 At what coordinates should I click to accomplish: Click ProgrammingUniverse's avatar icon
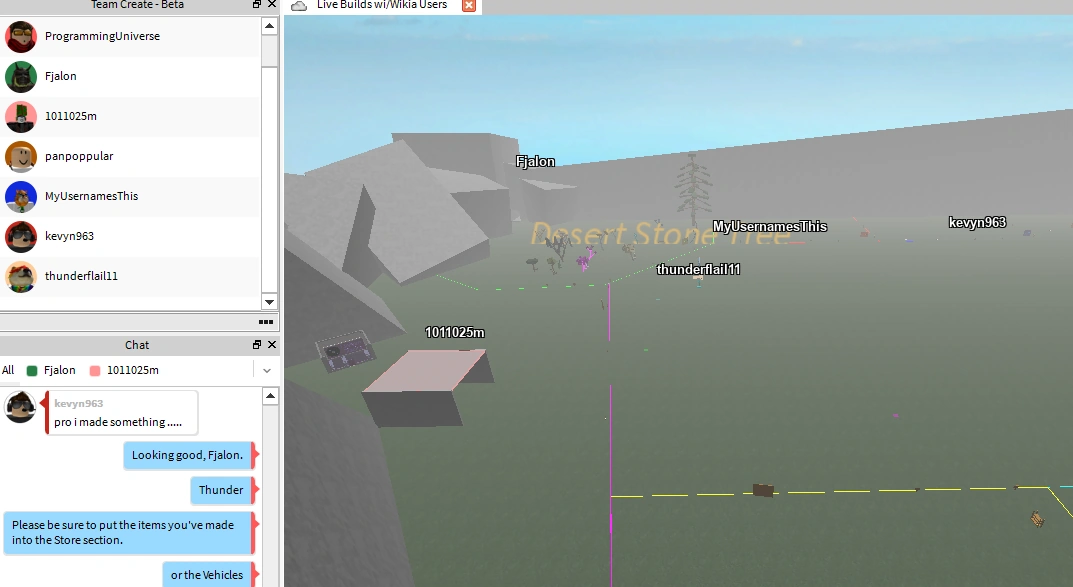coord(21,37)
